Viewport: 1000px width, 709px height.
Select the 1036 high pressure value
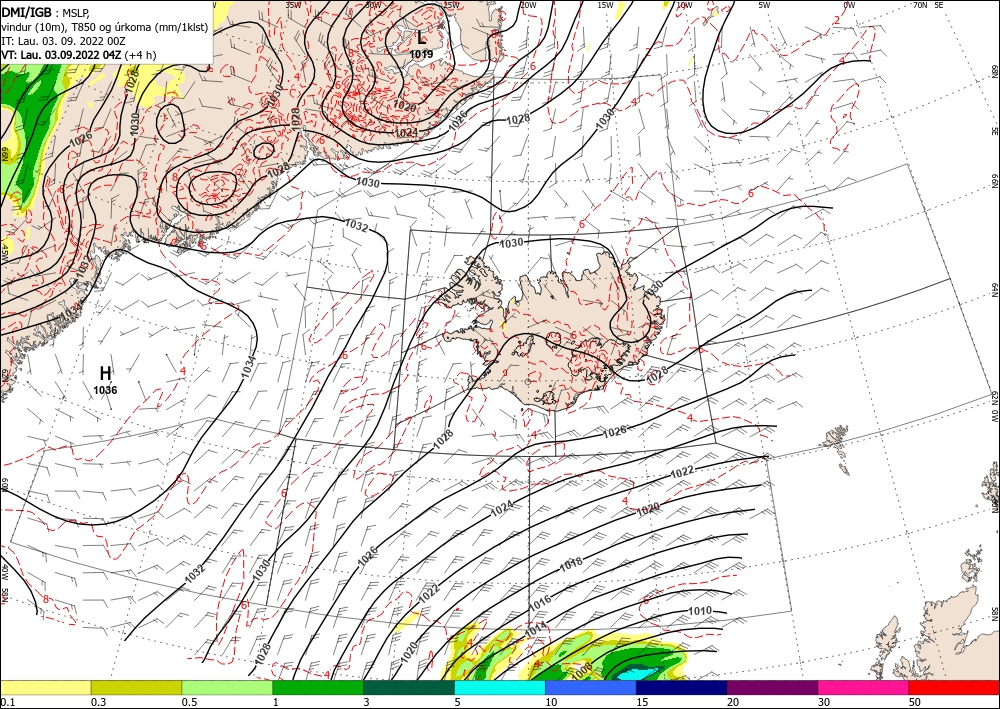[105, 390]
